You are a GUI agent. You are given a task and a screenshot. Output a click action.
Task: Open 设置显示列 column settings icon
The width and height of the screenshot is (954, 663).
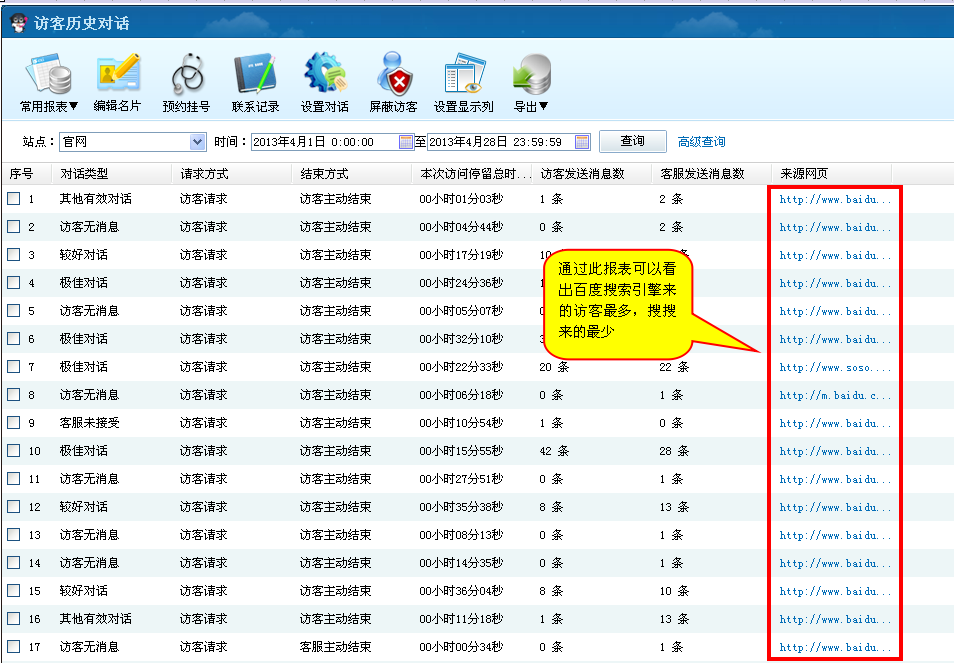coord(463,76)
